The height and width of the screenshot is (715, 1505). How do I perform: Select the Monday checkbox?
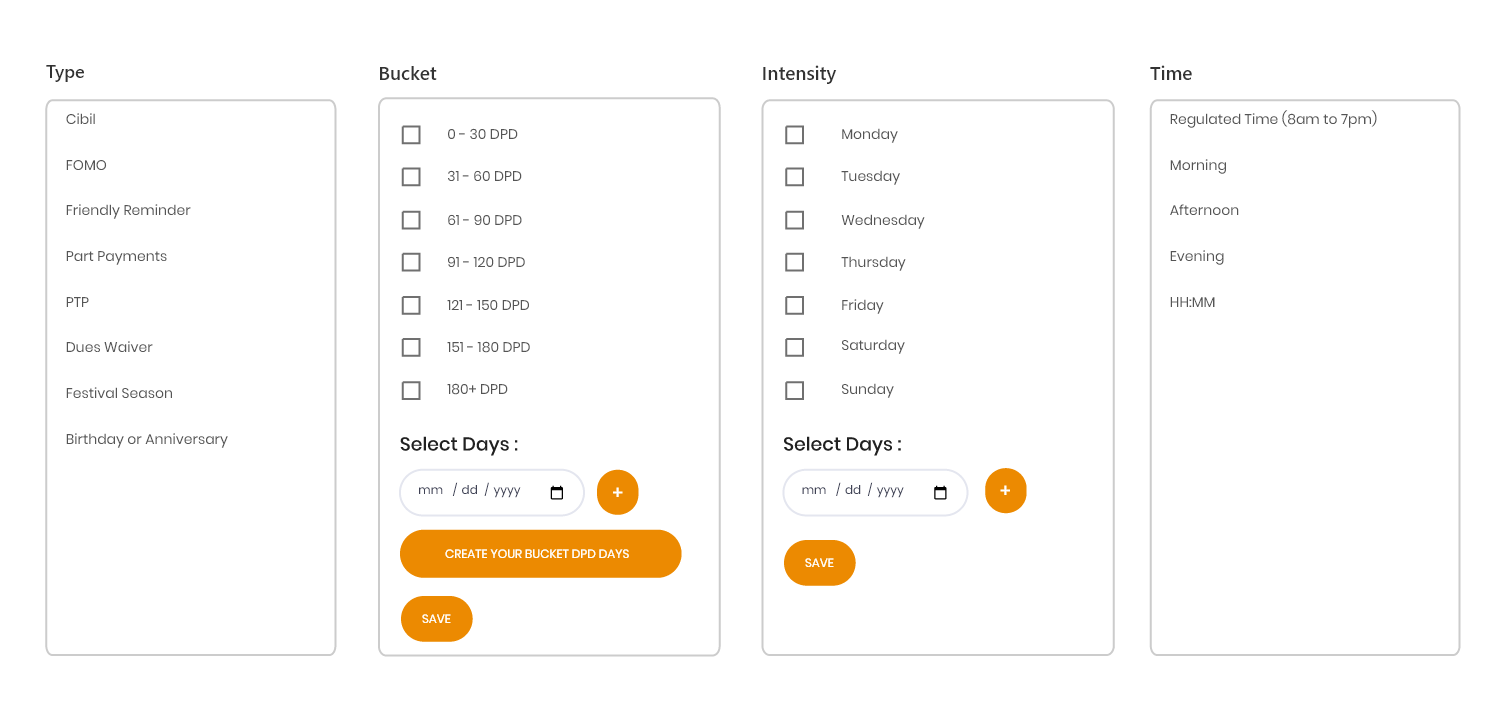click(794, 135)
